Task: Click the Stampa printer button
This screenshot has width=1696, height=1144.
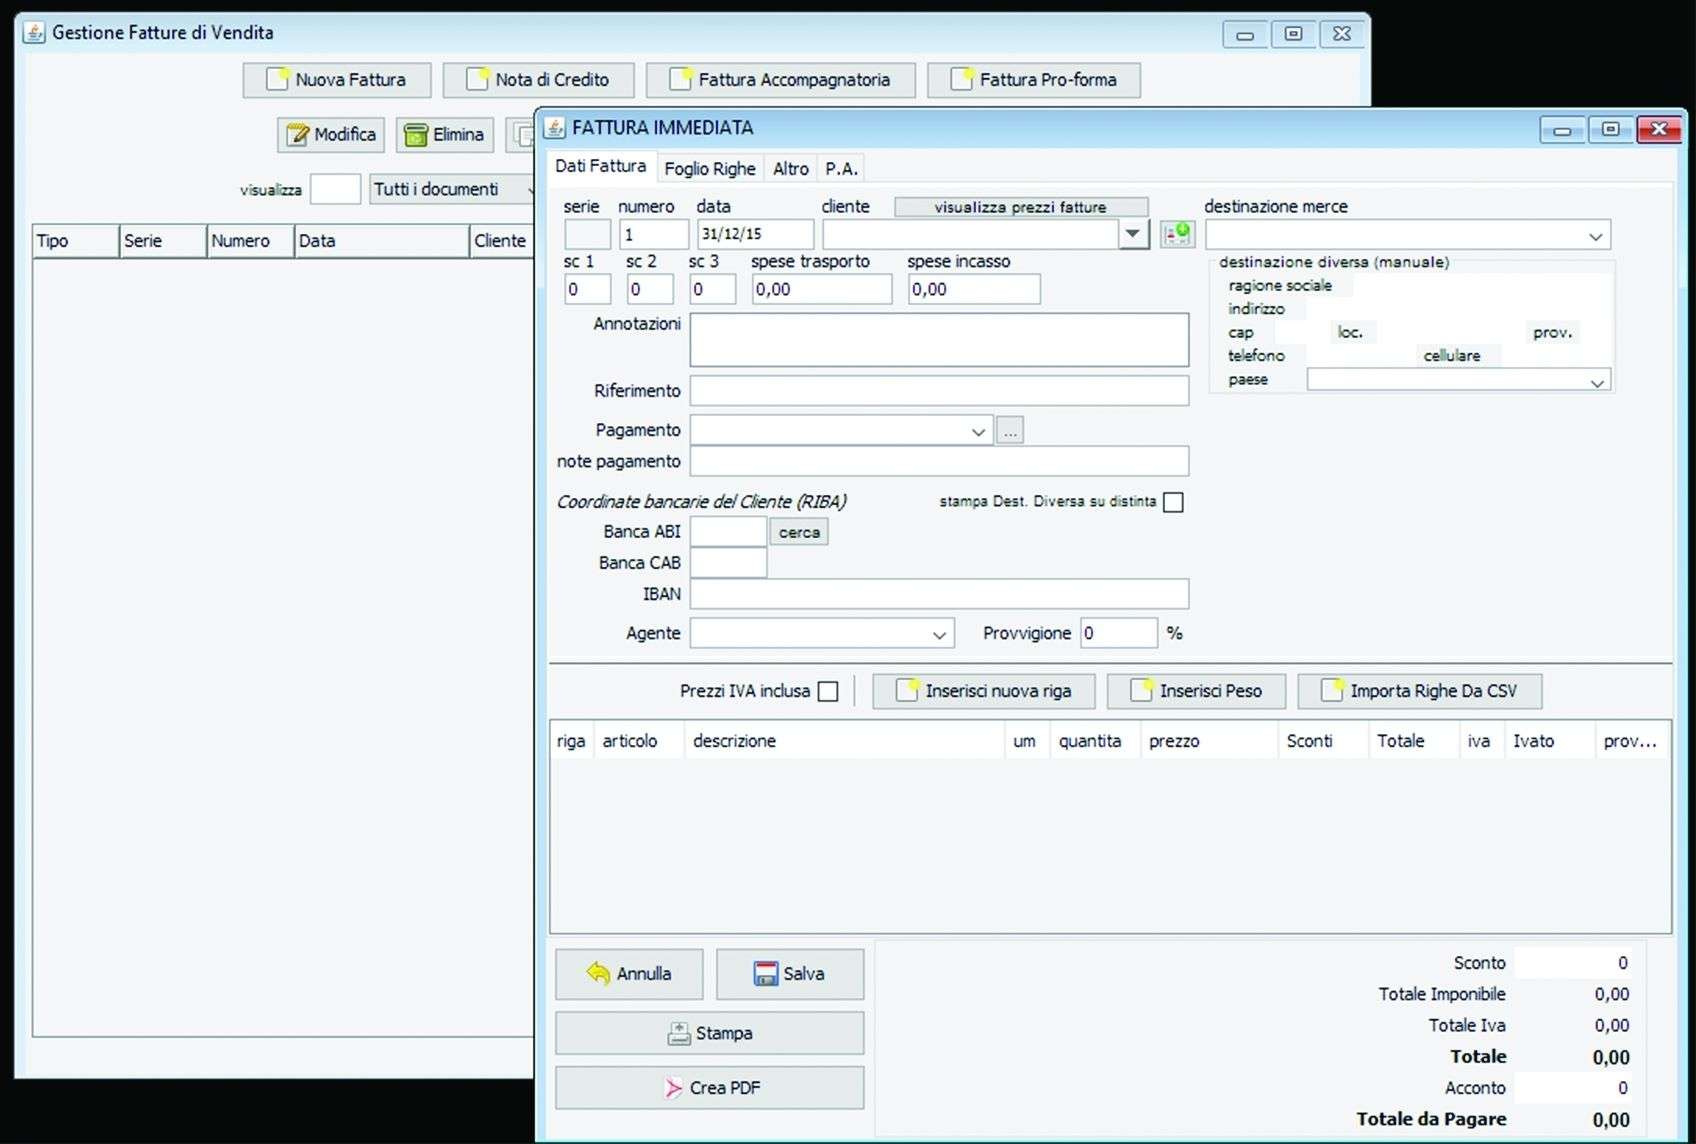Action: [709, 1033]
